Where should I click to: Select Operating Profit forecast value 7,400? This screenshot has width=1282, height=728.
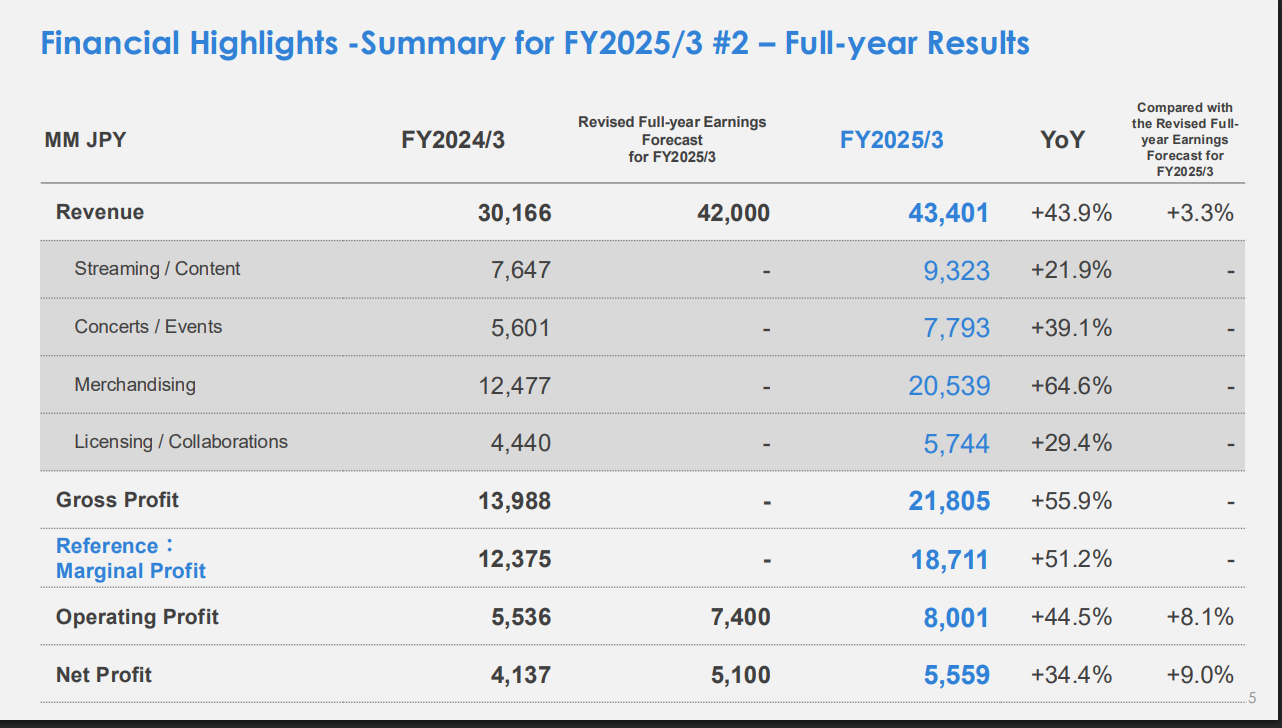741,617
